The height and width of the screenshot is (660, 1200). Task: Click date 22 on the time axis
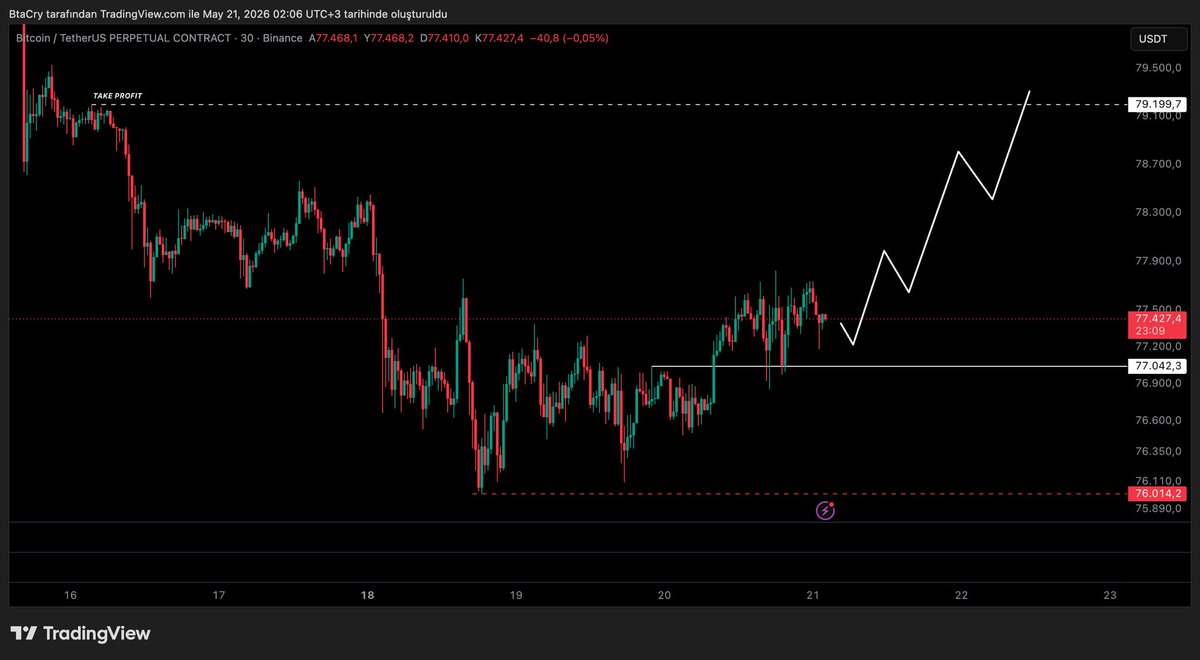pyautogui.click(x=962, y=595)
